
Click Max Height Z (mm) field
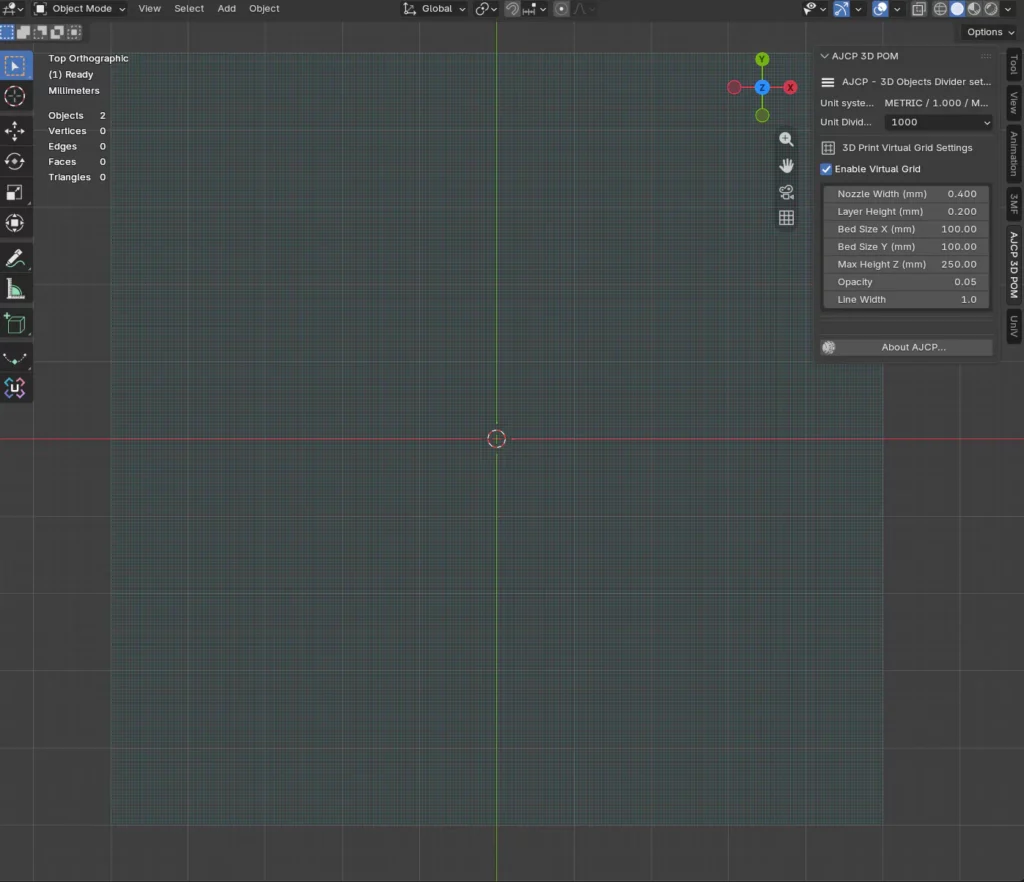click(906, 264)
